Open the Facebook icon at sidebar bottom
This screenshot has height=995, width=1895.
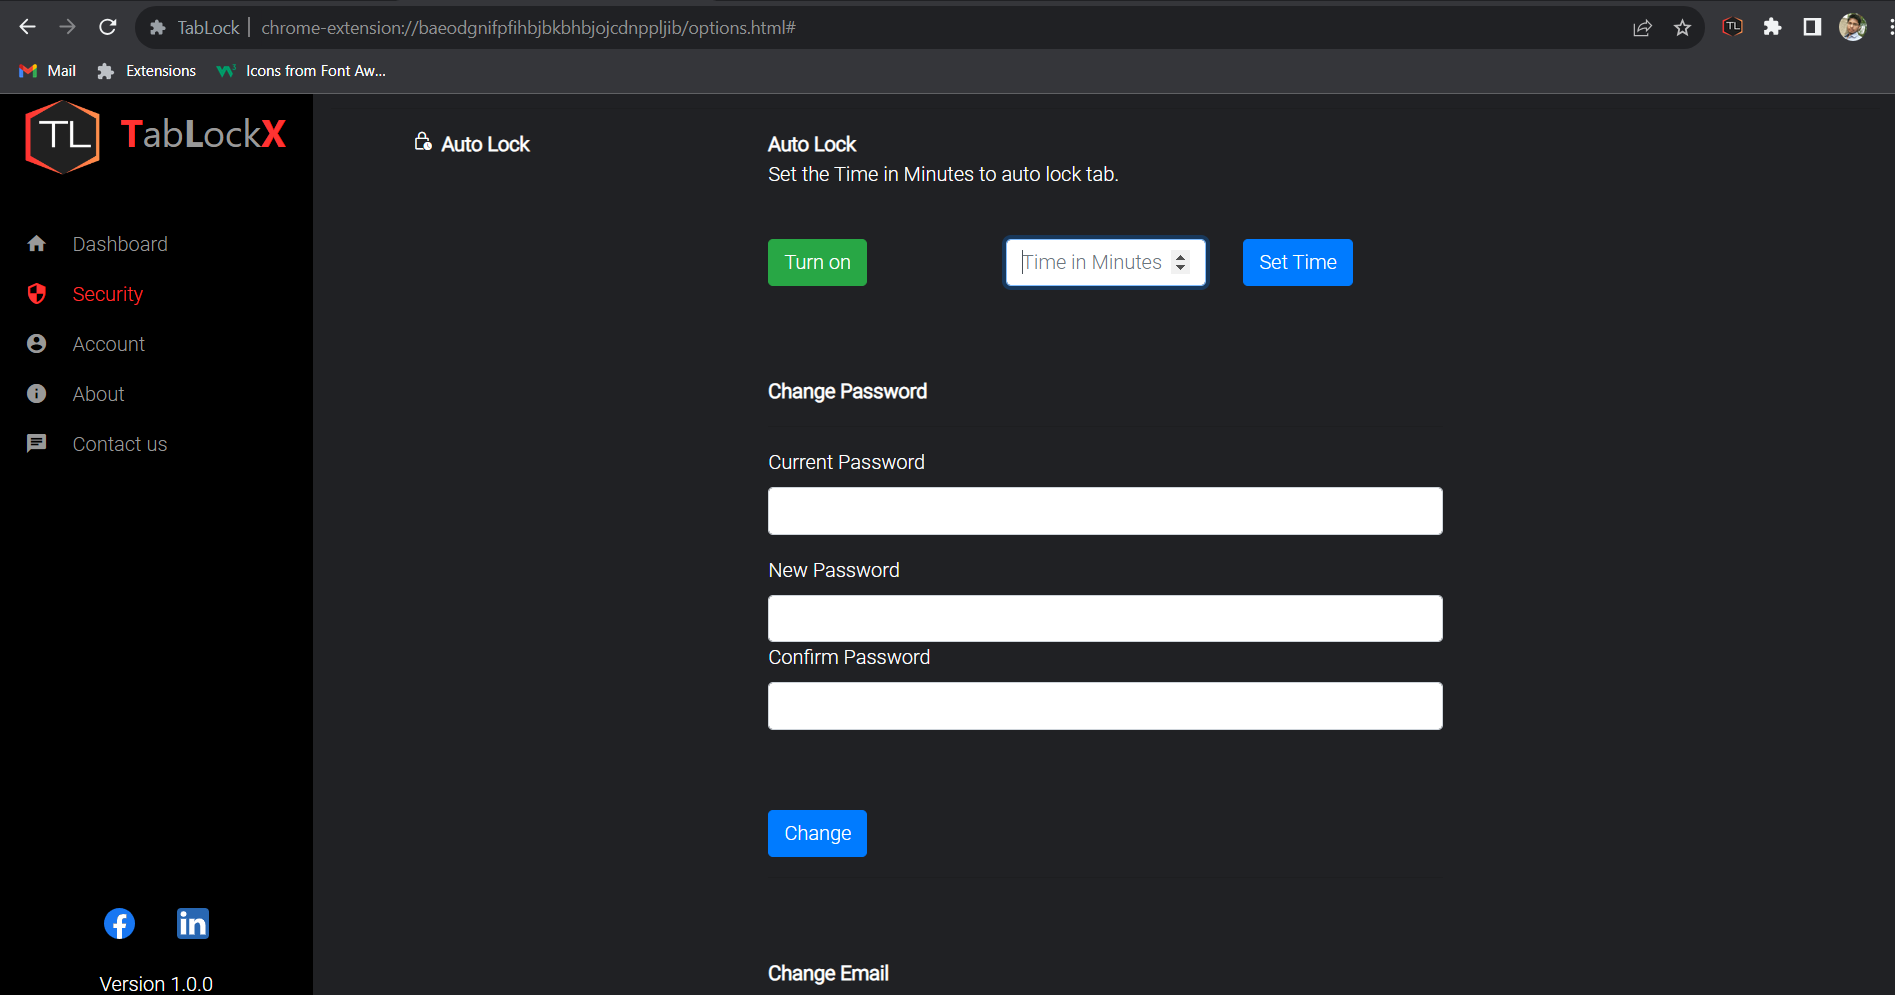[119, 923]
